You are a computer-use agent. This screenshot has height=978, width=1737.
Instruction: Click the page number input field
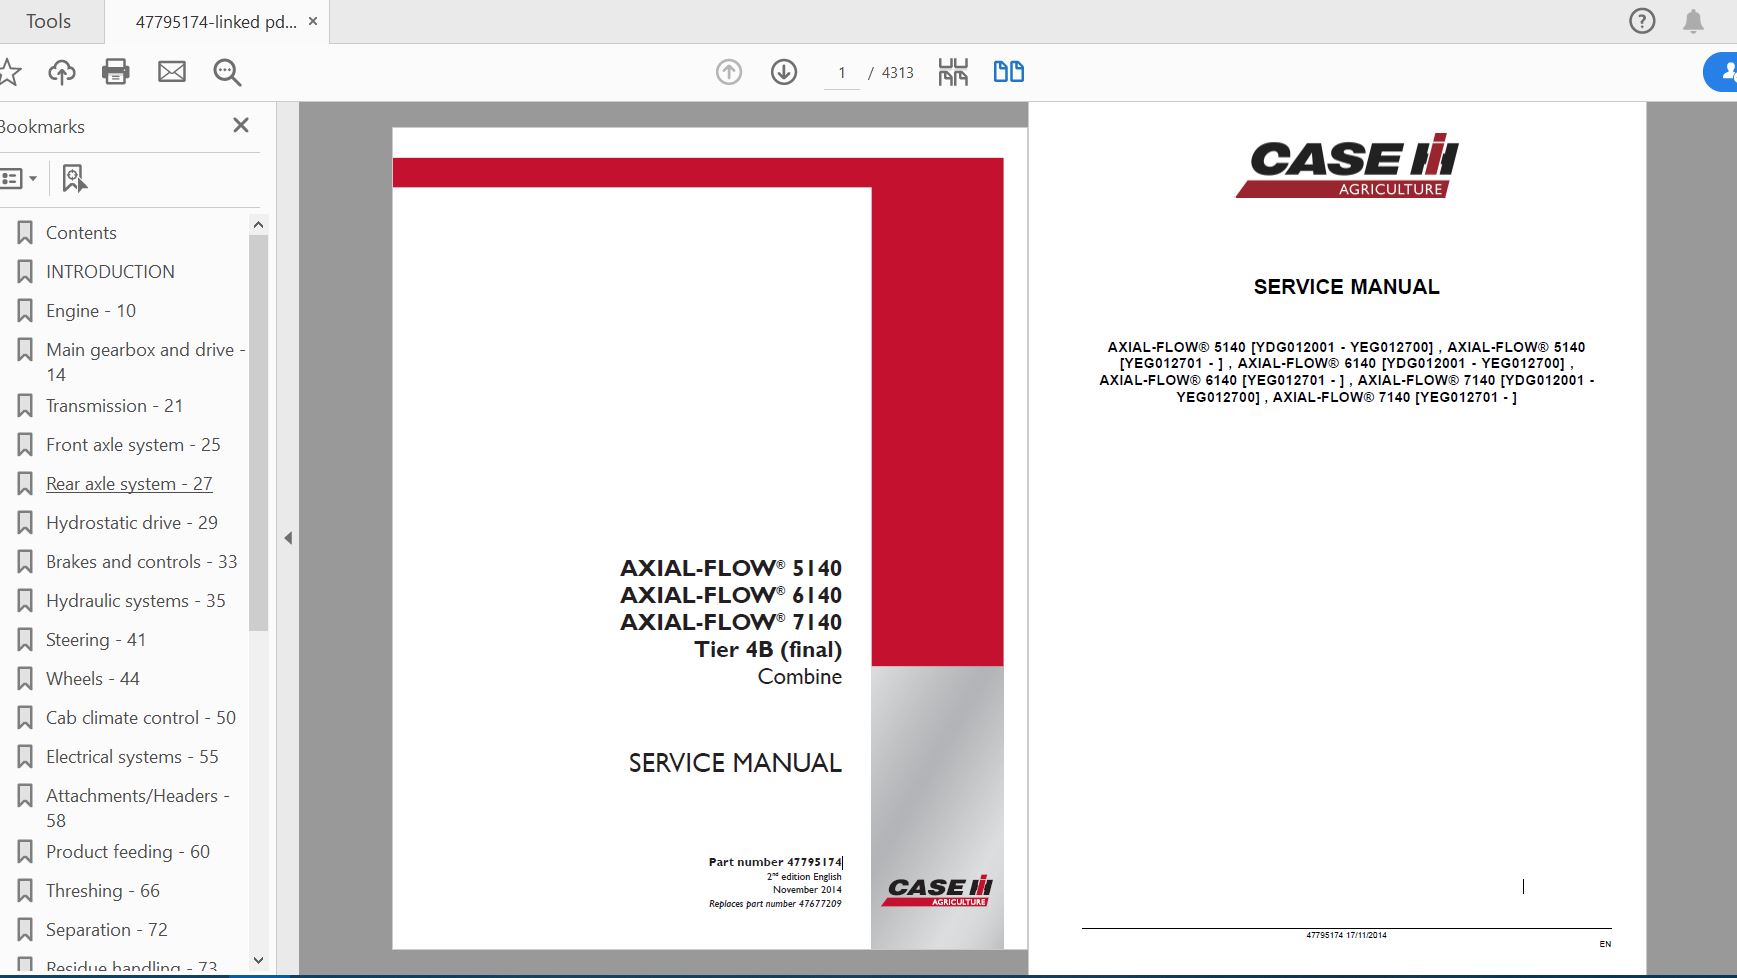click(x=842, y=72)
